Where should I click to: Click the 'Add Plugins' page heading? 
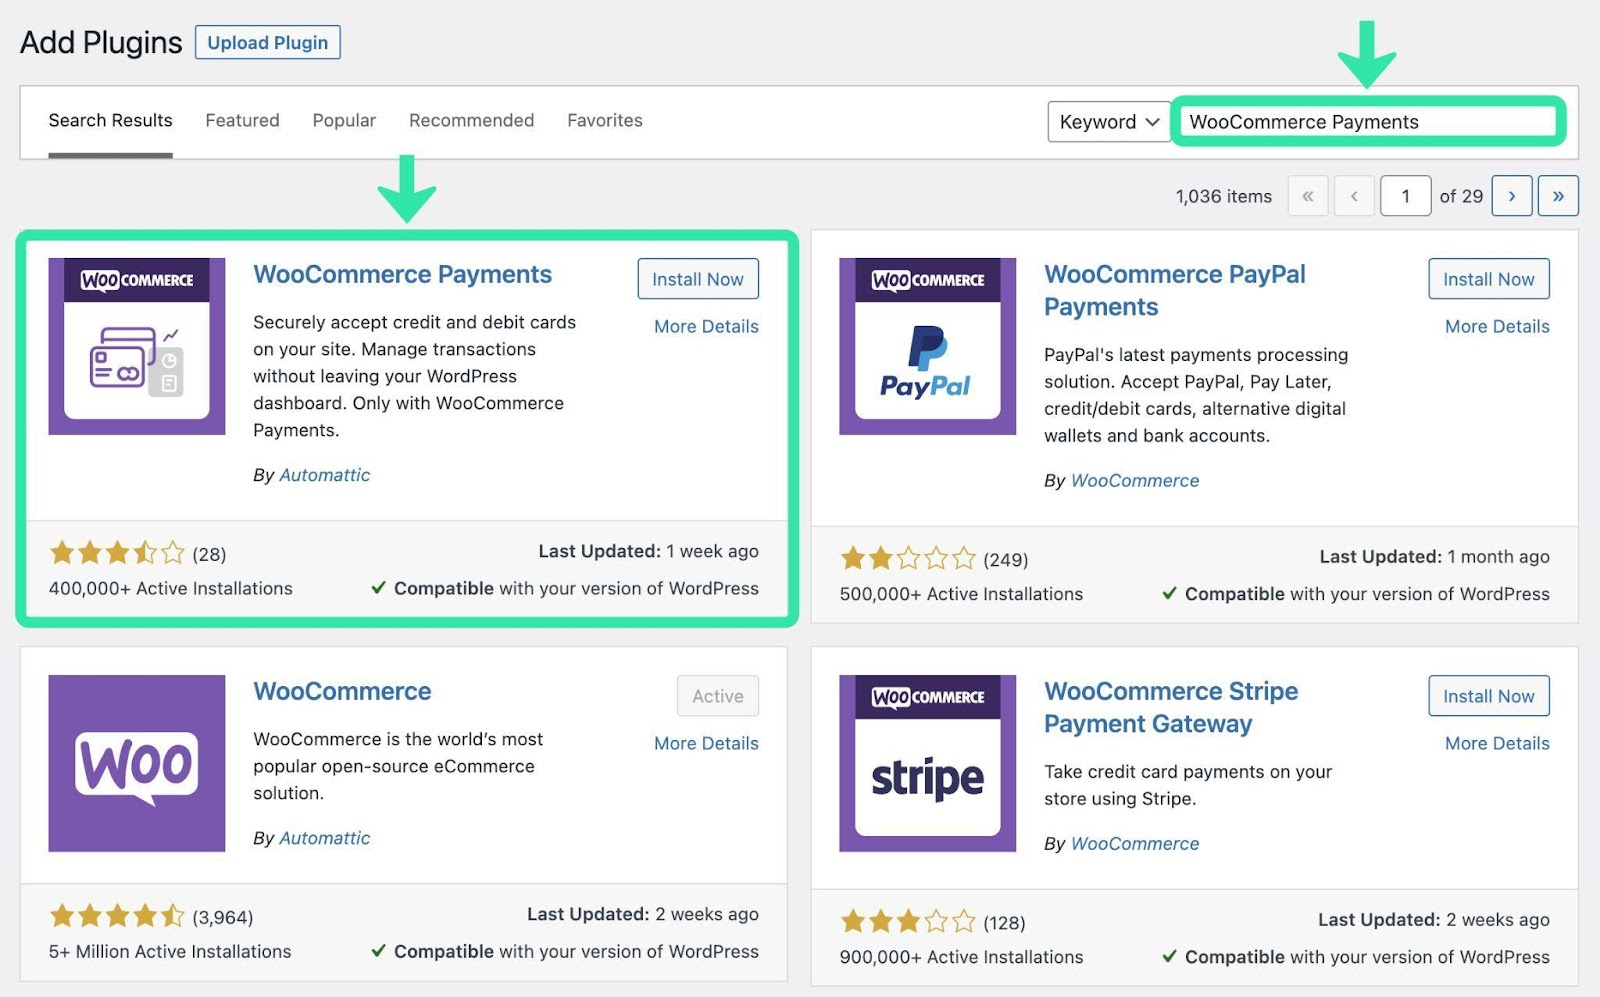(101, 43)
